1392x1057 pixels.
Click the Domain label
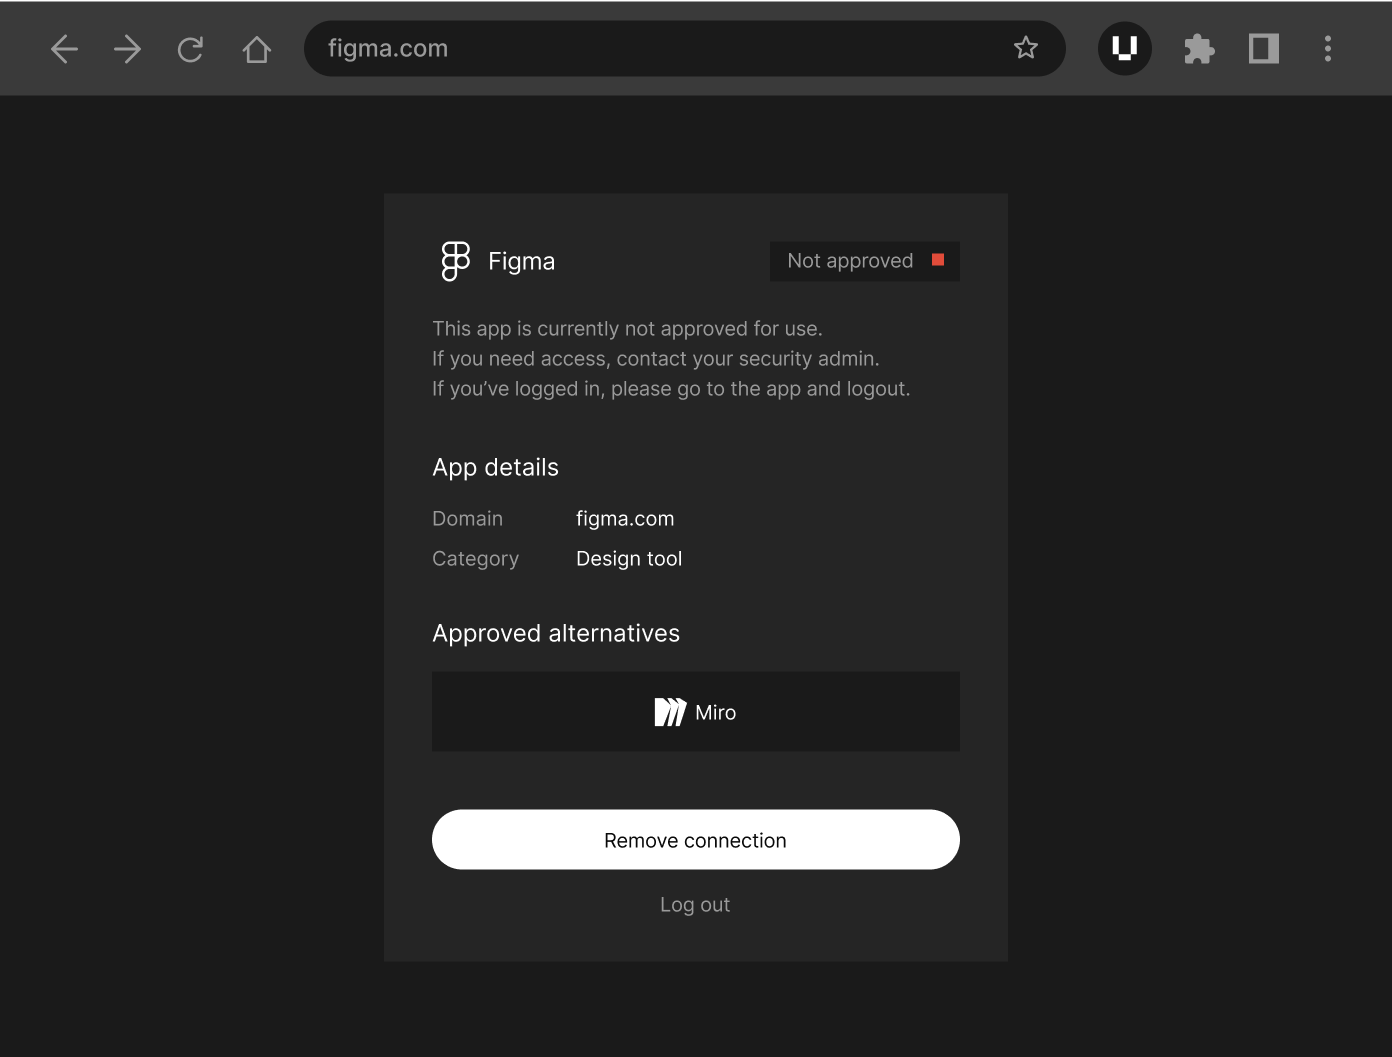(467, 519)
